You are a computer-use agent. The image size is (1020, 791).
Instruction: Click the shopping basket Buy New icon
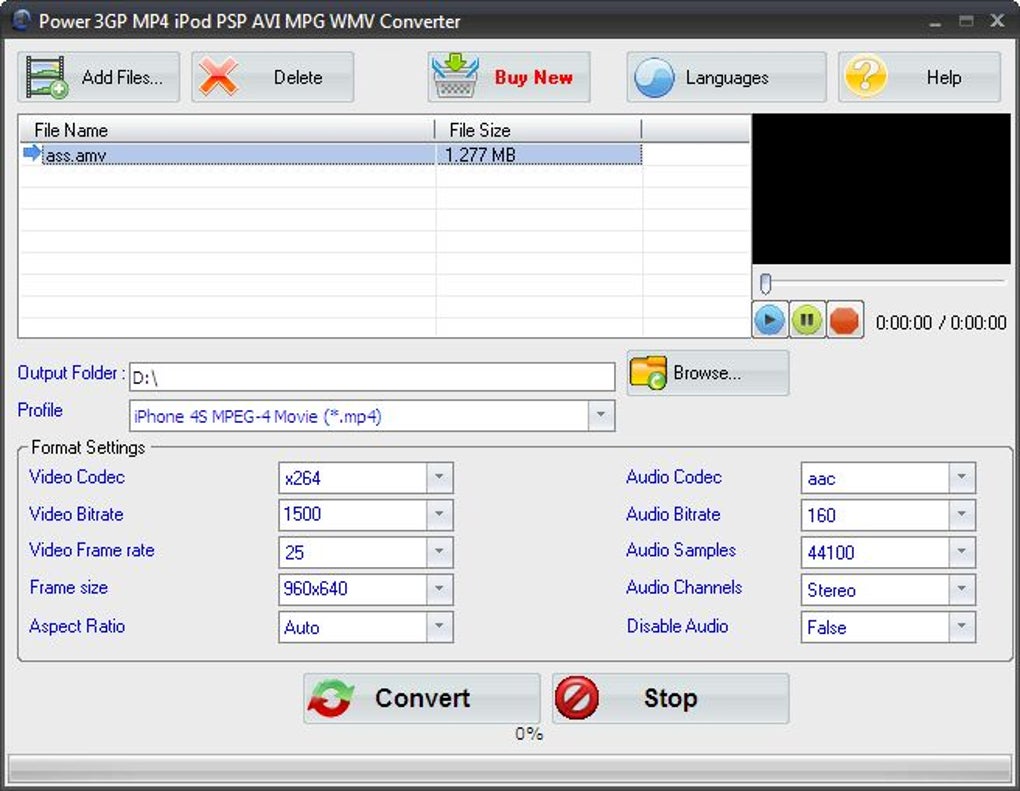point(455,77)
